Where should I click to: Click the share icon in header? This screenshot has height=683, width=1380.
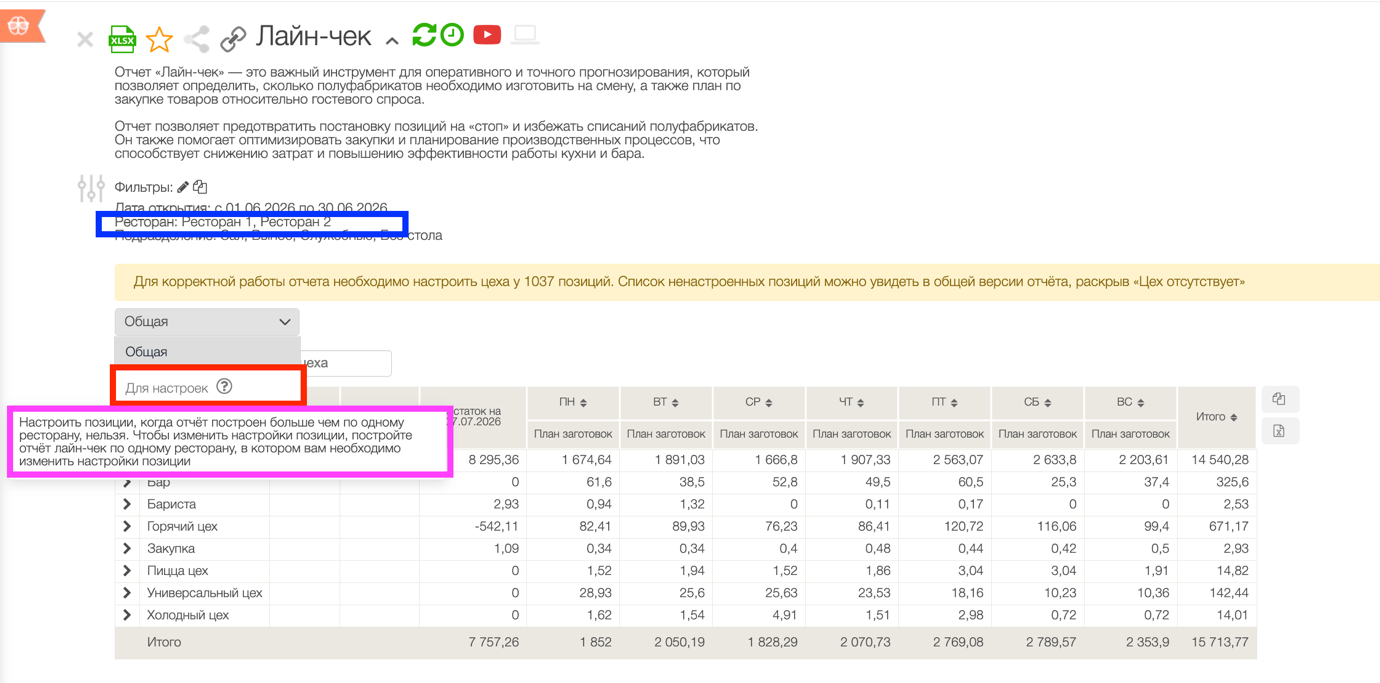(x=197, y=39)
